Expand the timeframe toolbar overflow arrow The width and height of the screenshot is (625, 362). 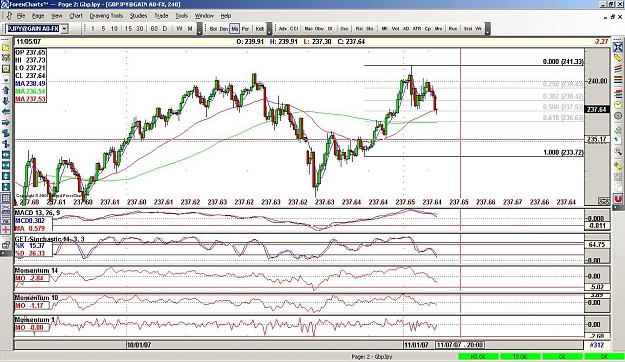click(200, 29)
